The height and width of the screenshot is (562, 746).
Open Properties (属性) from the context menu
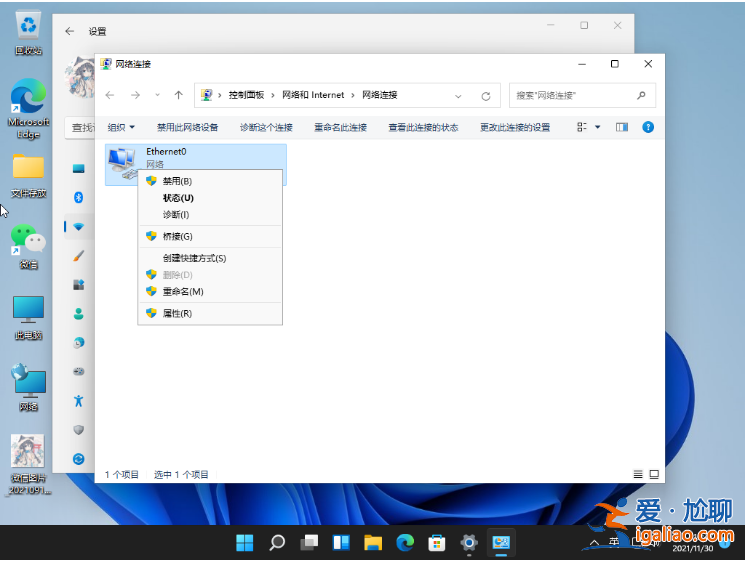(x=210, y=313)
